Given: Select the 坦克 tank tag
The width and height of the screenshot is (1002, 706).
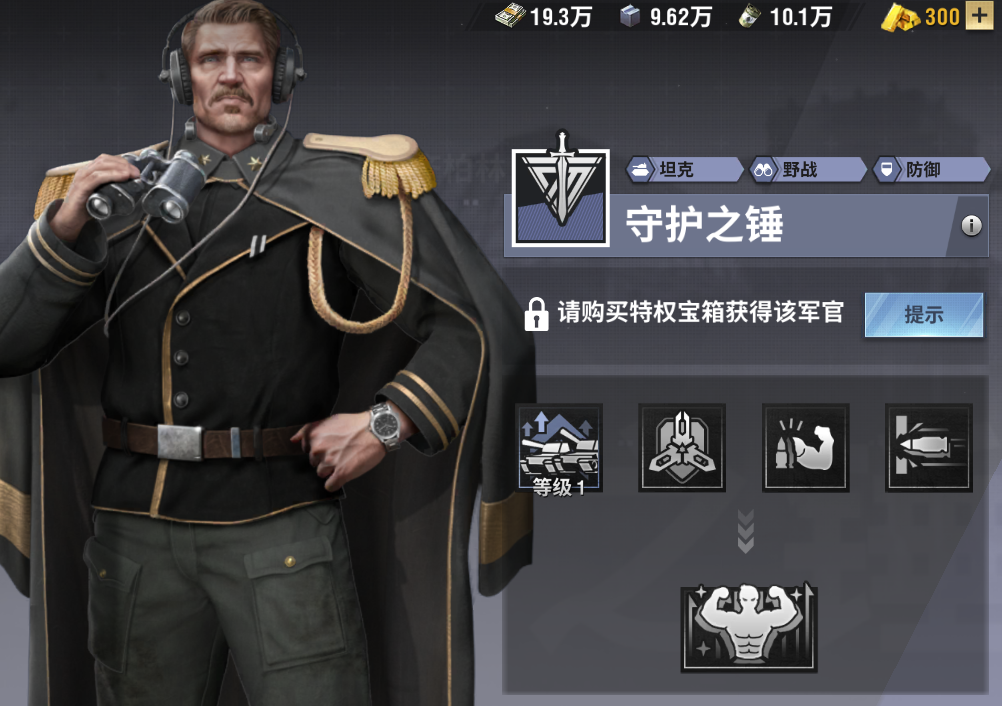Looking at the screenshot, I should pyautogui.click(x=684, y=170).
